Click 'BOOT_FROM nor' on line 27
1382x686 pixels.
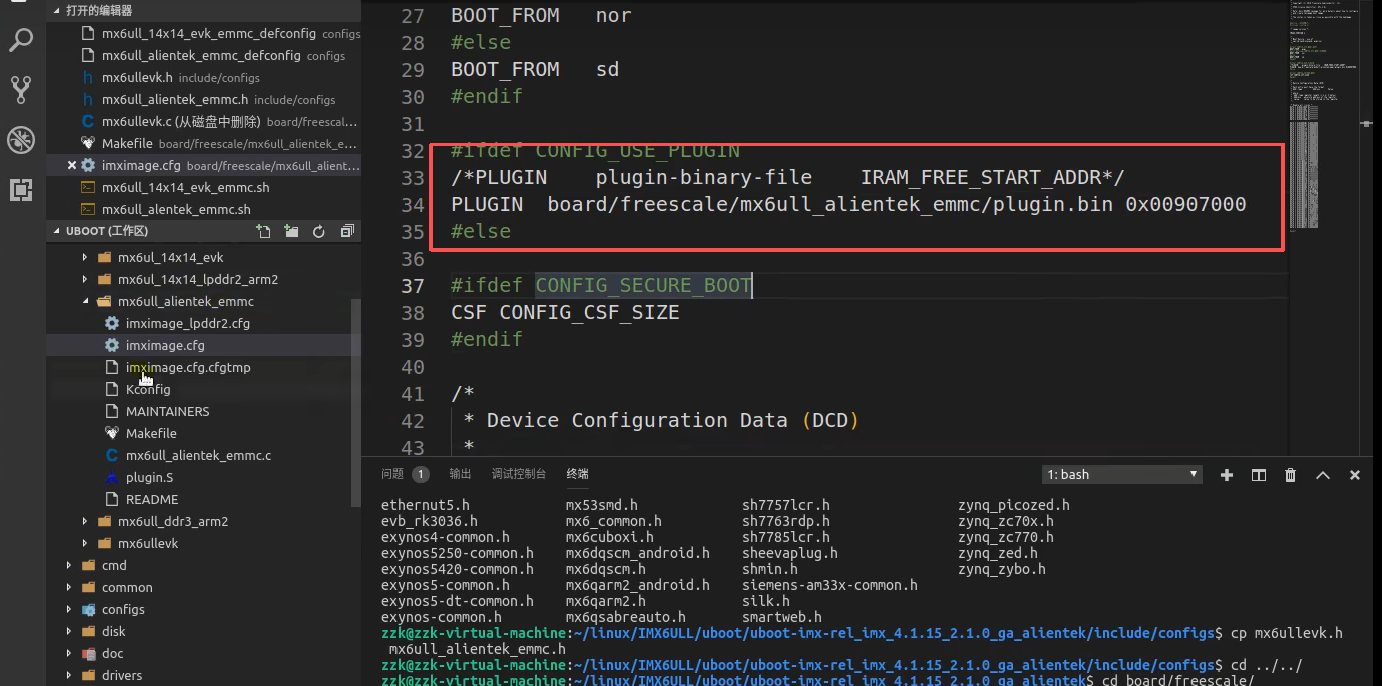pyautogui.click(x=541, y=15)
